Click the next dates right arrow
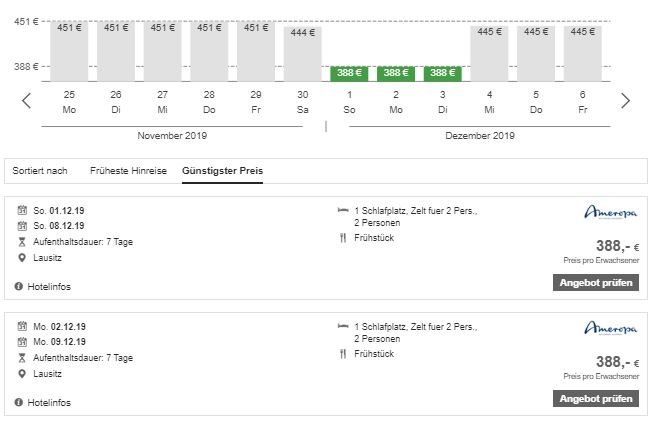The image size is (657, 423). (626, 100)
